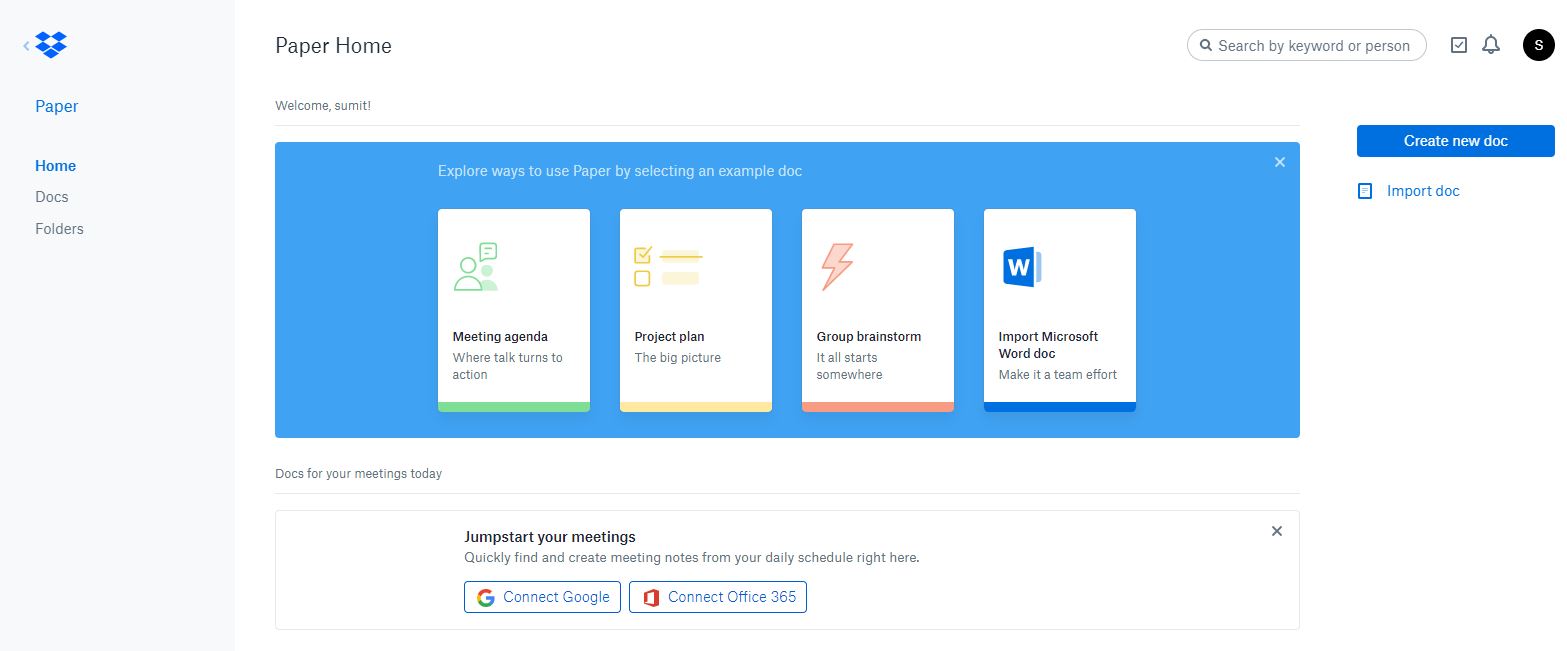Click 'Where talk turns to action' text
This screenshot has width=1567, height=651.
[508, 366]
